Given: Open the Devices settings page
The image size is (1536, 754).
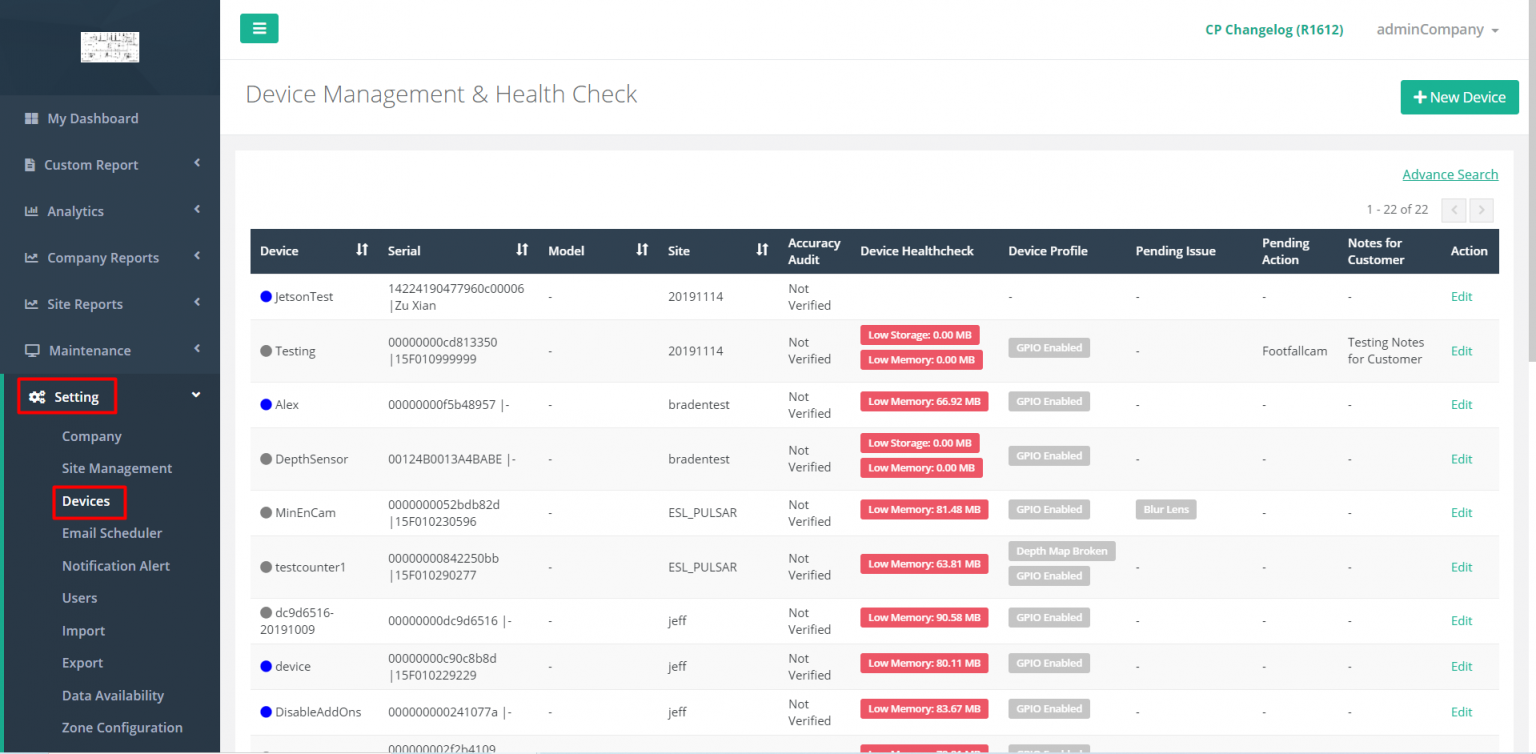Looking at the screenshot, I should coord(85,500).
